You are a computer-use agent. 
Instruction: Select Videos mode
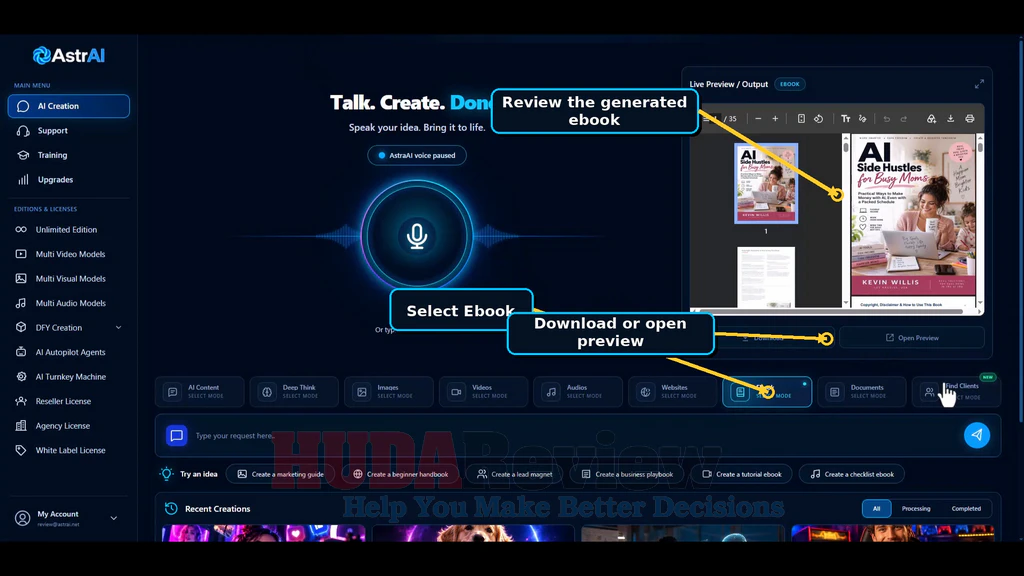(484, 392)
